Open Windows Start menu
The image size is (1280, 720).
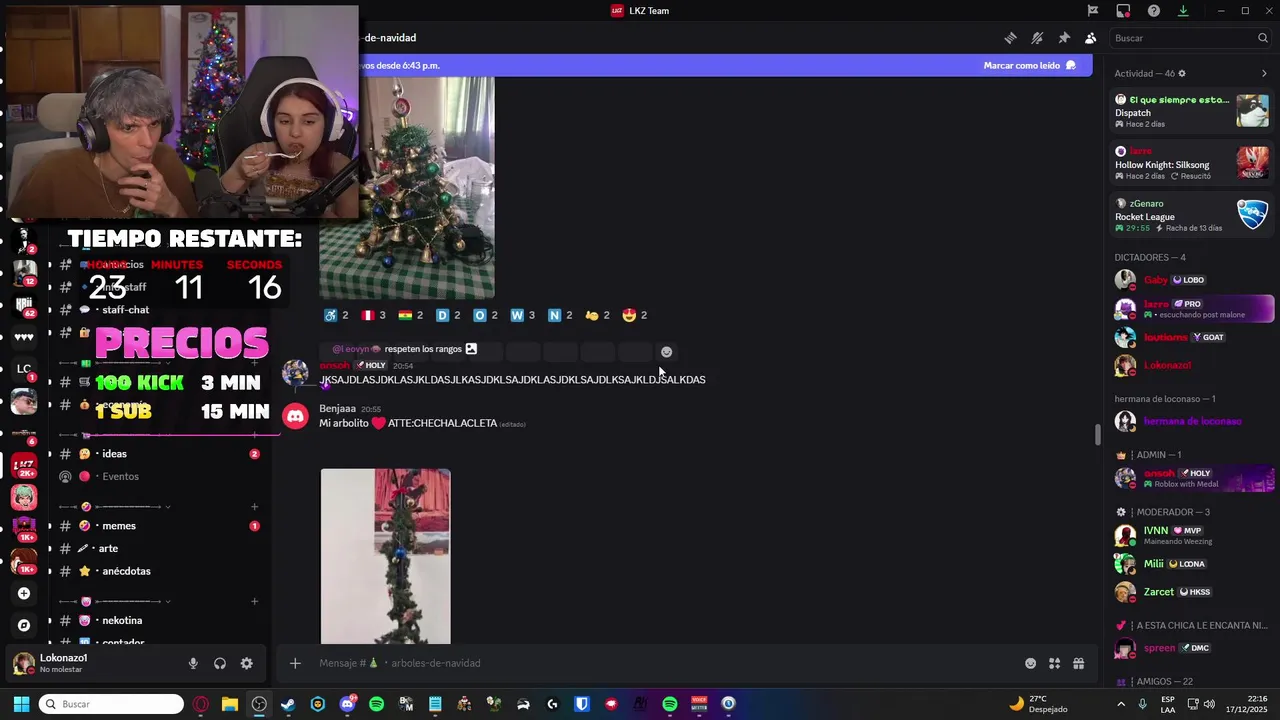point(21,704)
